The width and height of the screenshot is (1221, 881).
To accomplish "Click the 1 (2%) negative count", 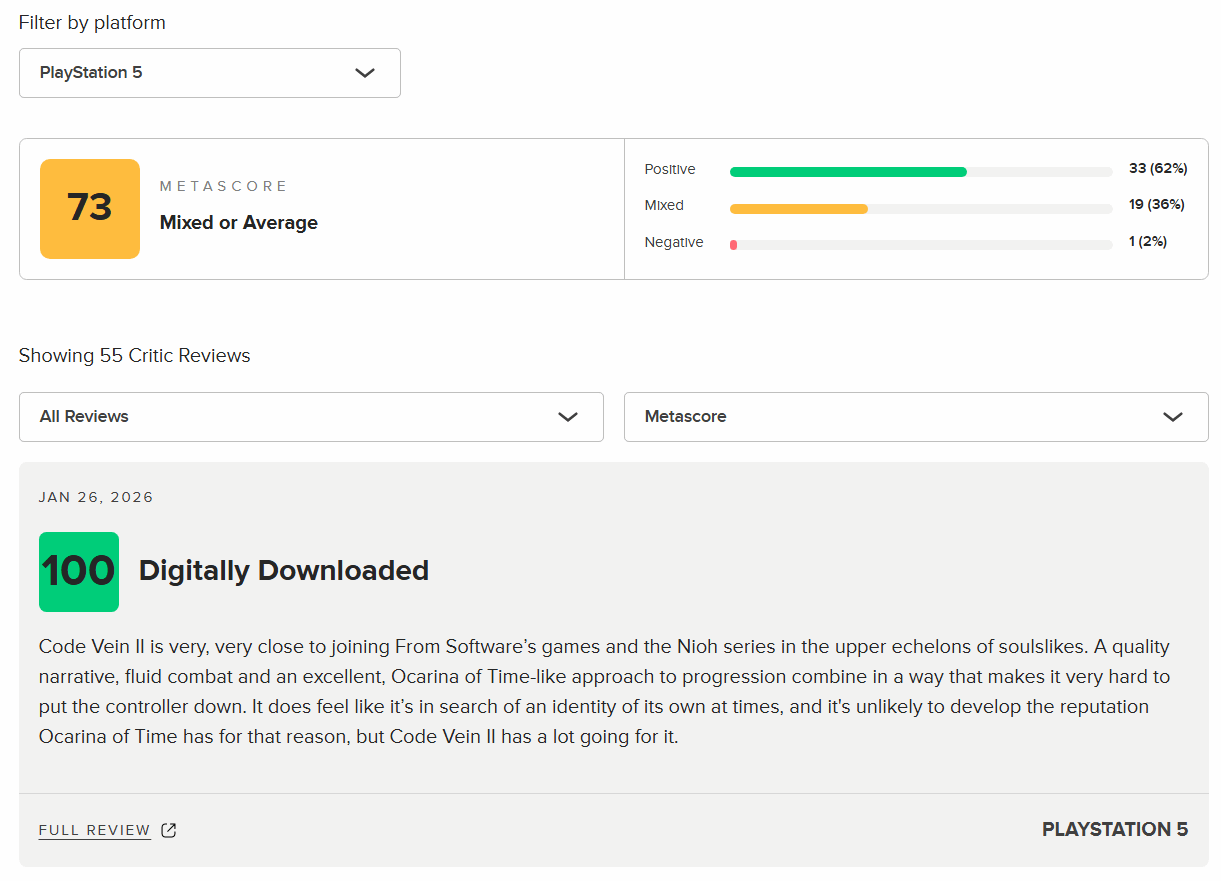I will pyautogui.click(x=1147, y=242).
